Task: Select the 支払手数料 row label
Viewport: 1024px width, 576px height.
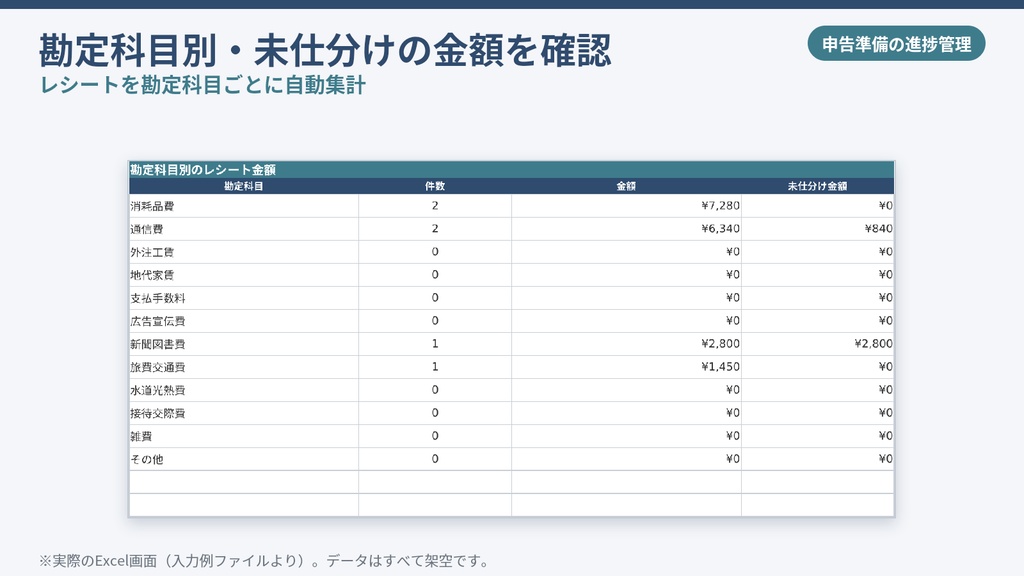Action: click(158, 298)
